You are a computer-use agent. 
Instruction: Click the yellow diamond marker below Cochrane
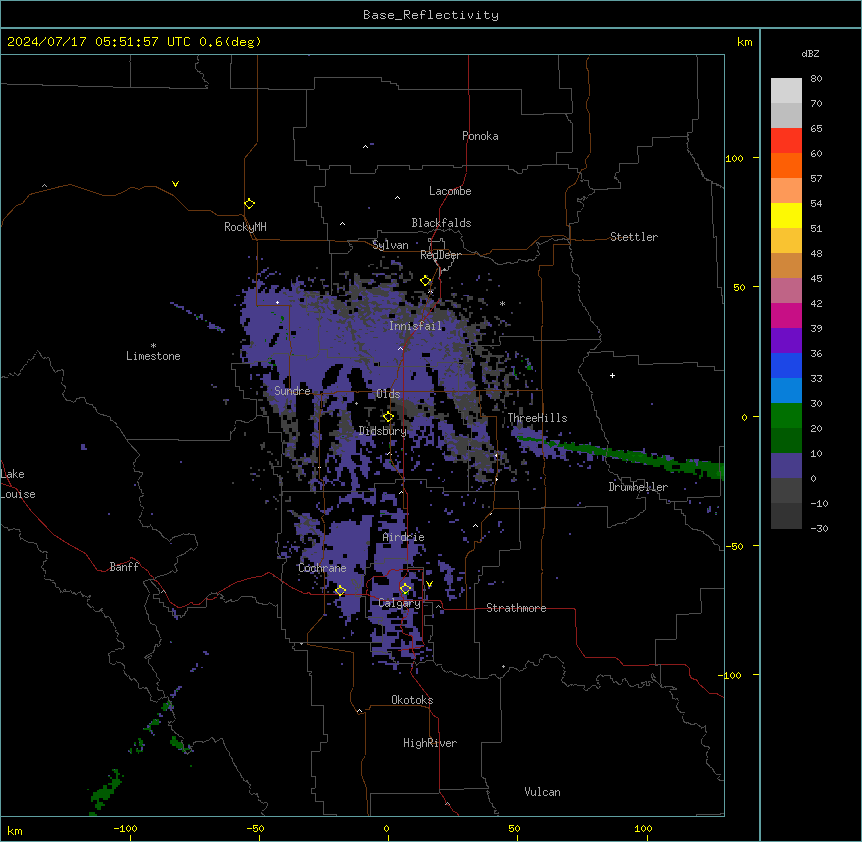point(340,591)
